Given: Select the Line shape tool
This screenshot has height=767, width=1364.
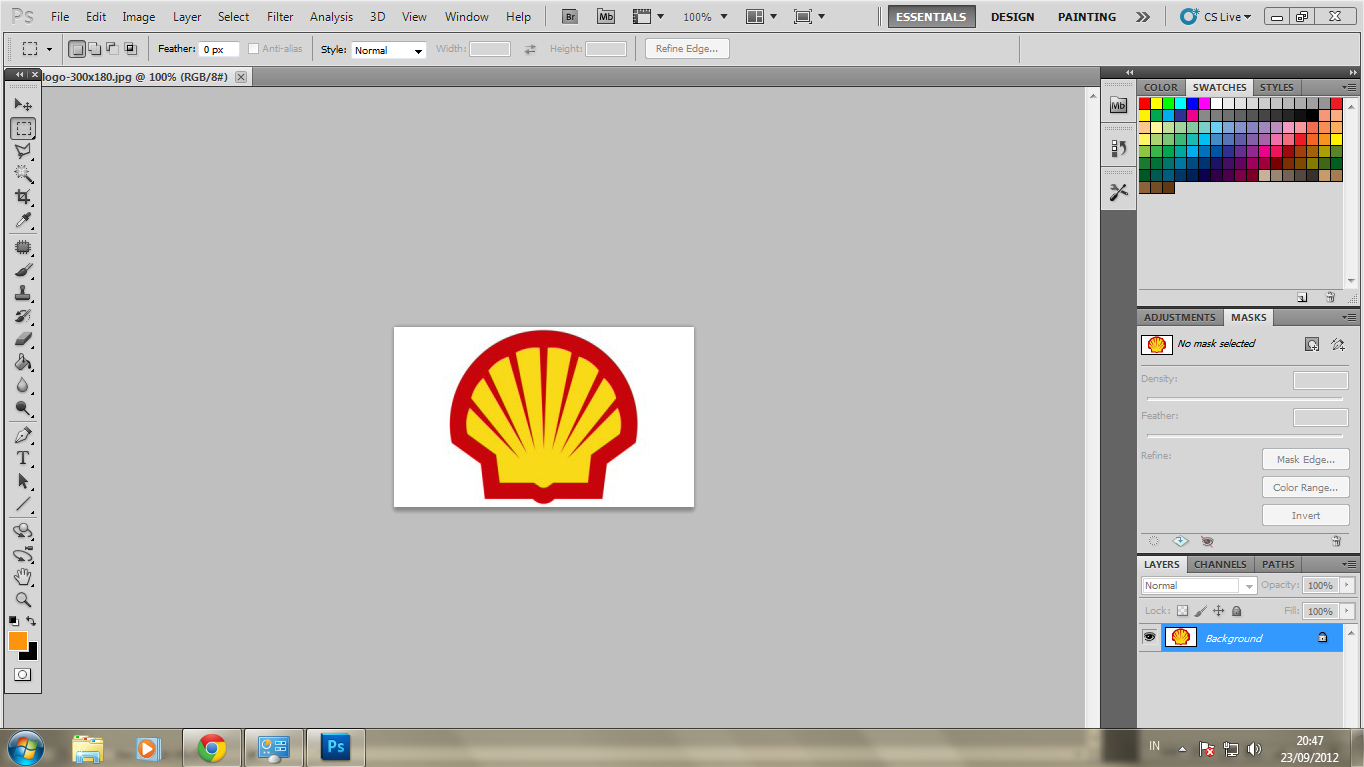Looking at the screenshot, I should point(23,504).
